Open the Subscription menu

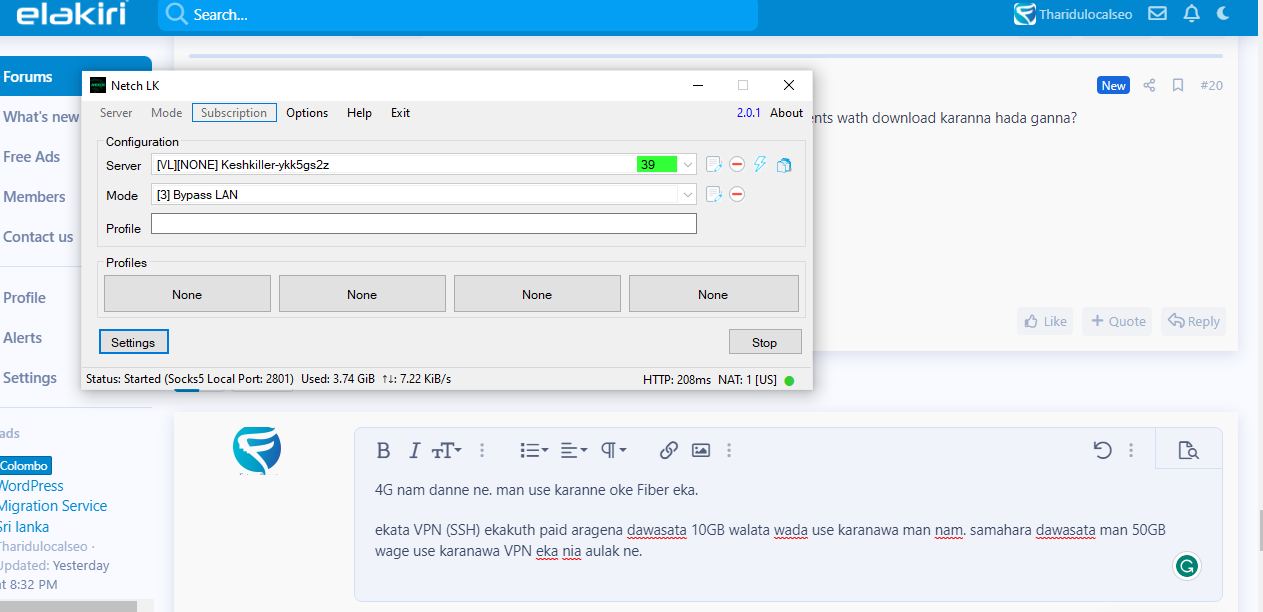point(234,113)
